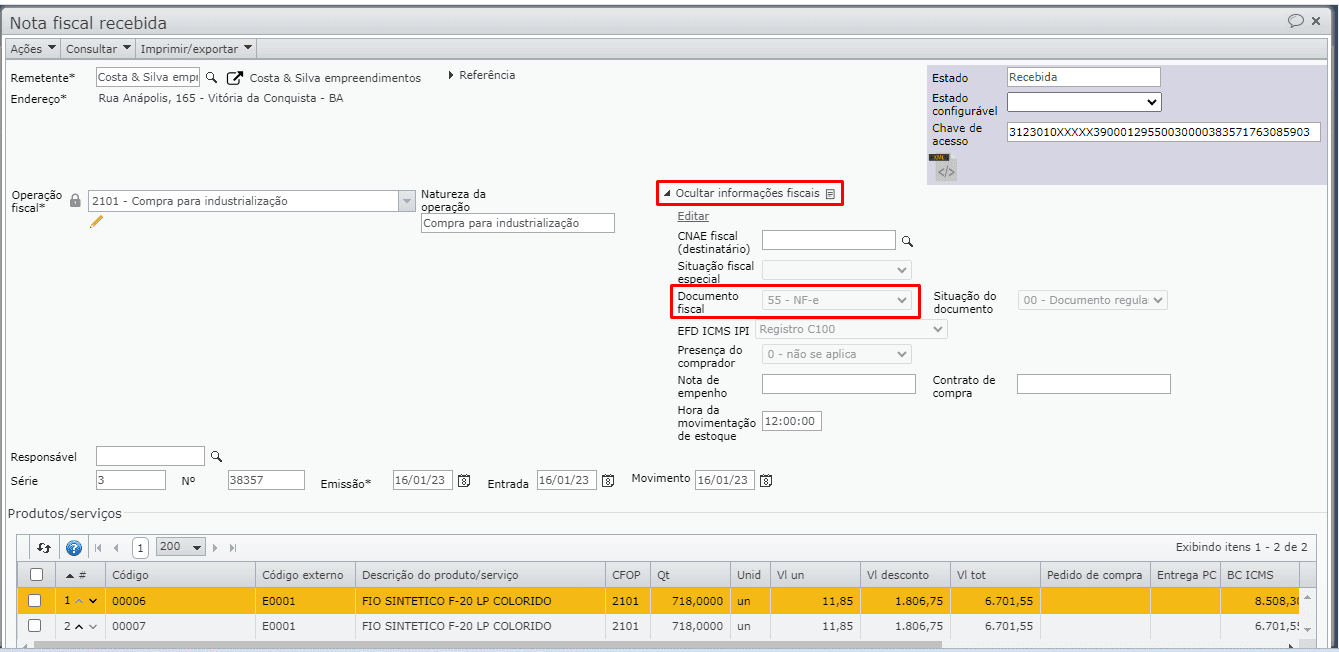Click the CNAE fiscal input field
Screen dimensions: 1339x652
coord(829,240)
